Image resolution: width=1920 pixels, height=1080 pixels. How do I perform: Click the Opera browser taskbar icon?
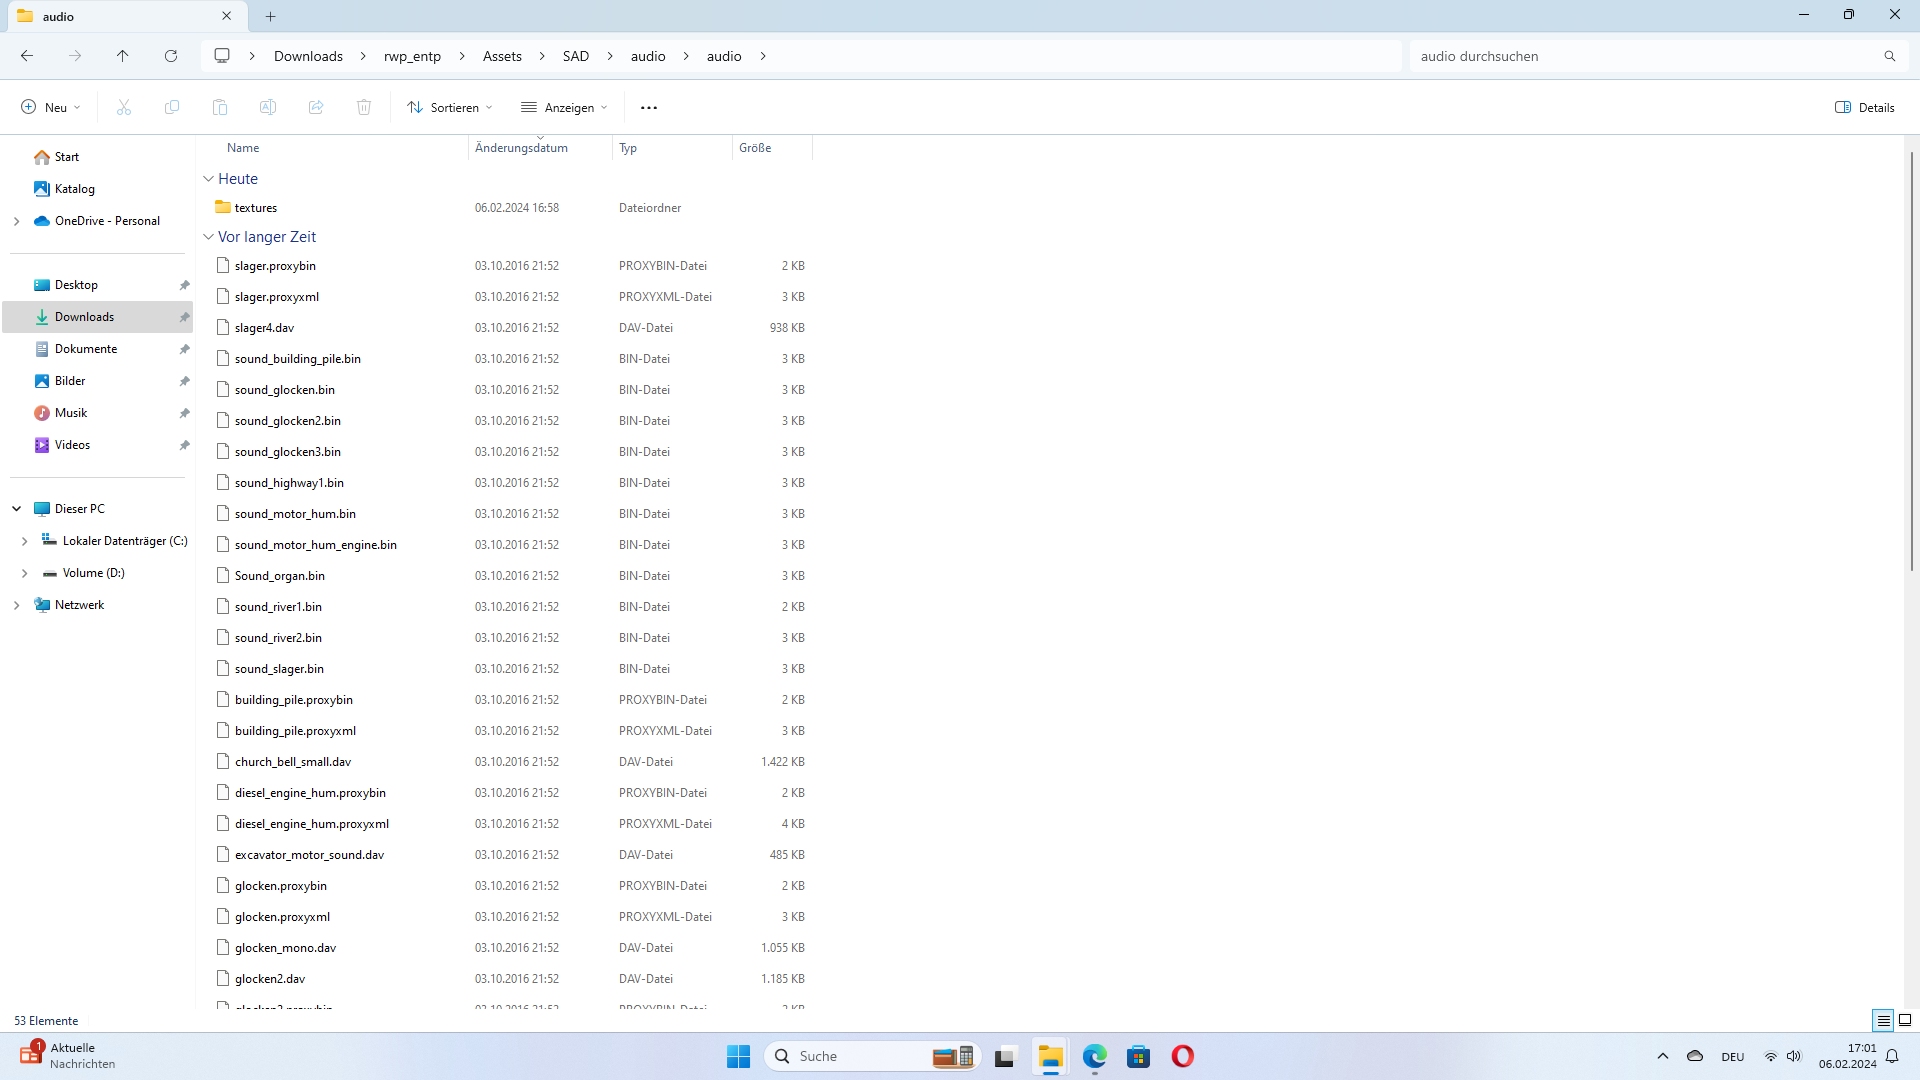(x=1182, y=1056)
